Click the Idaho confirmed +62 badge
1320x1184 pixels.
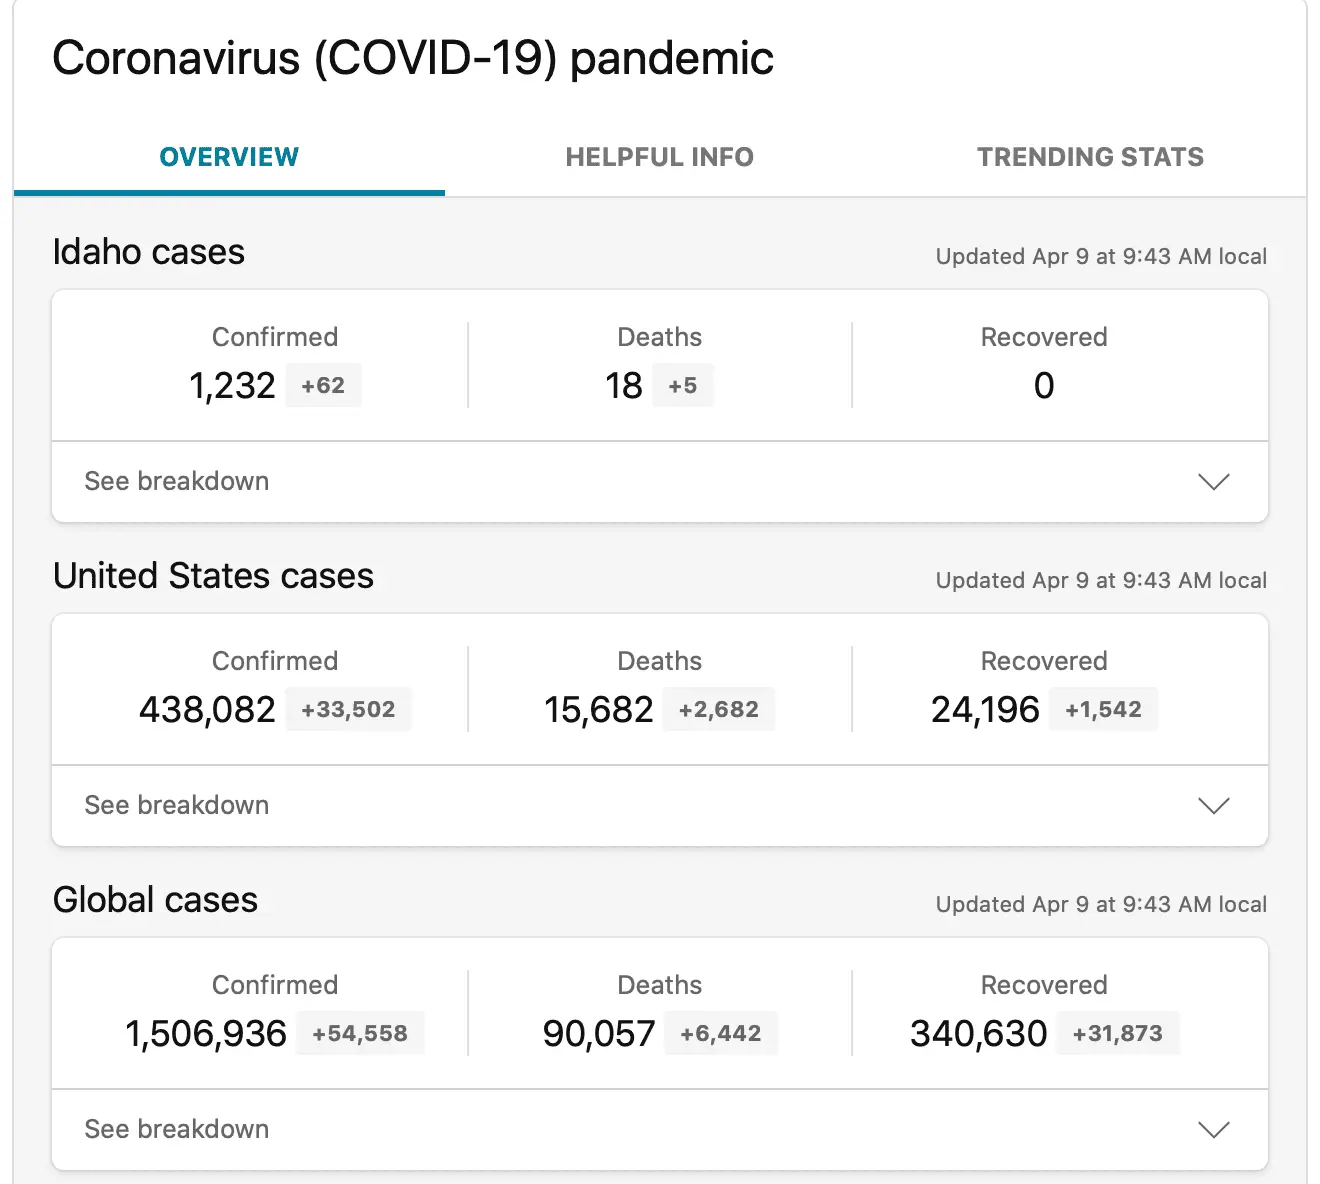(x=323, y=386)
